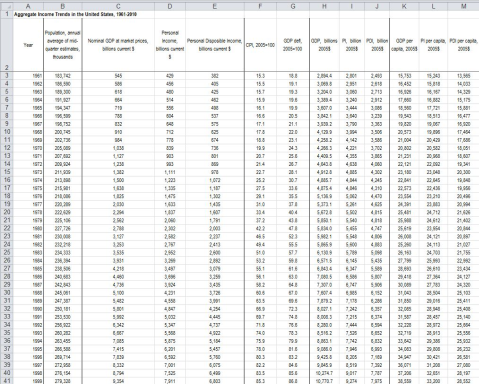Click the Personal Disposable Income header cell

pyautogui.click(x=215, y=45)
